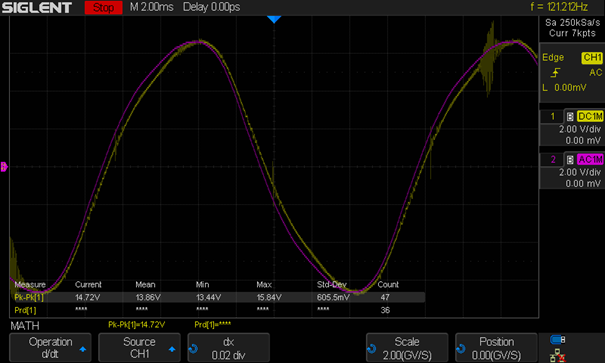Toggle the red Stop run state indicator

tap(103, 7)
